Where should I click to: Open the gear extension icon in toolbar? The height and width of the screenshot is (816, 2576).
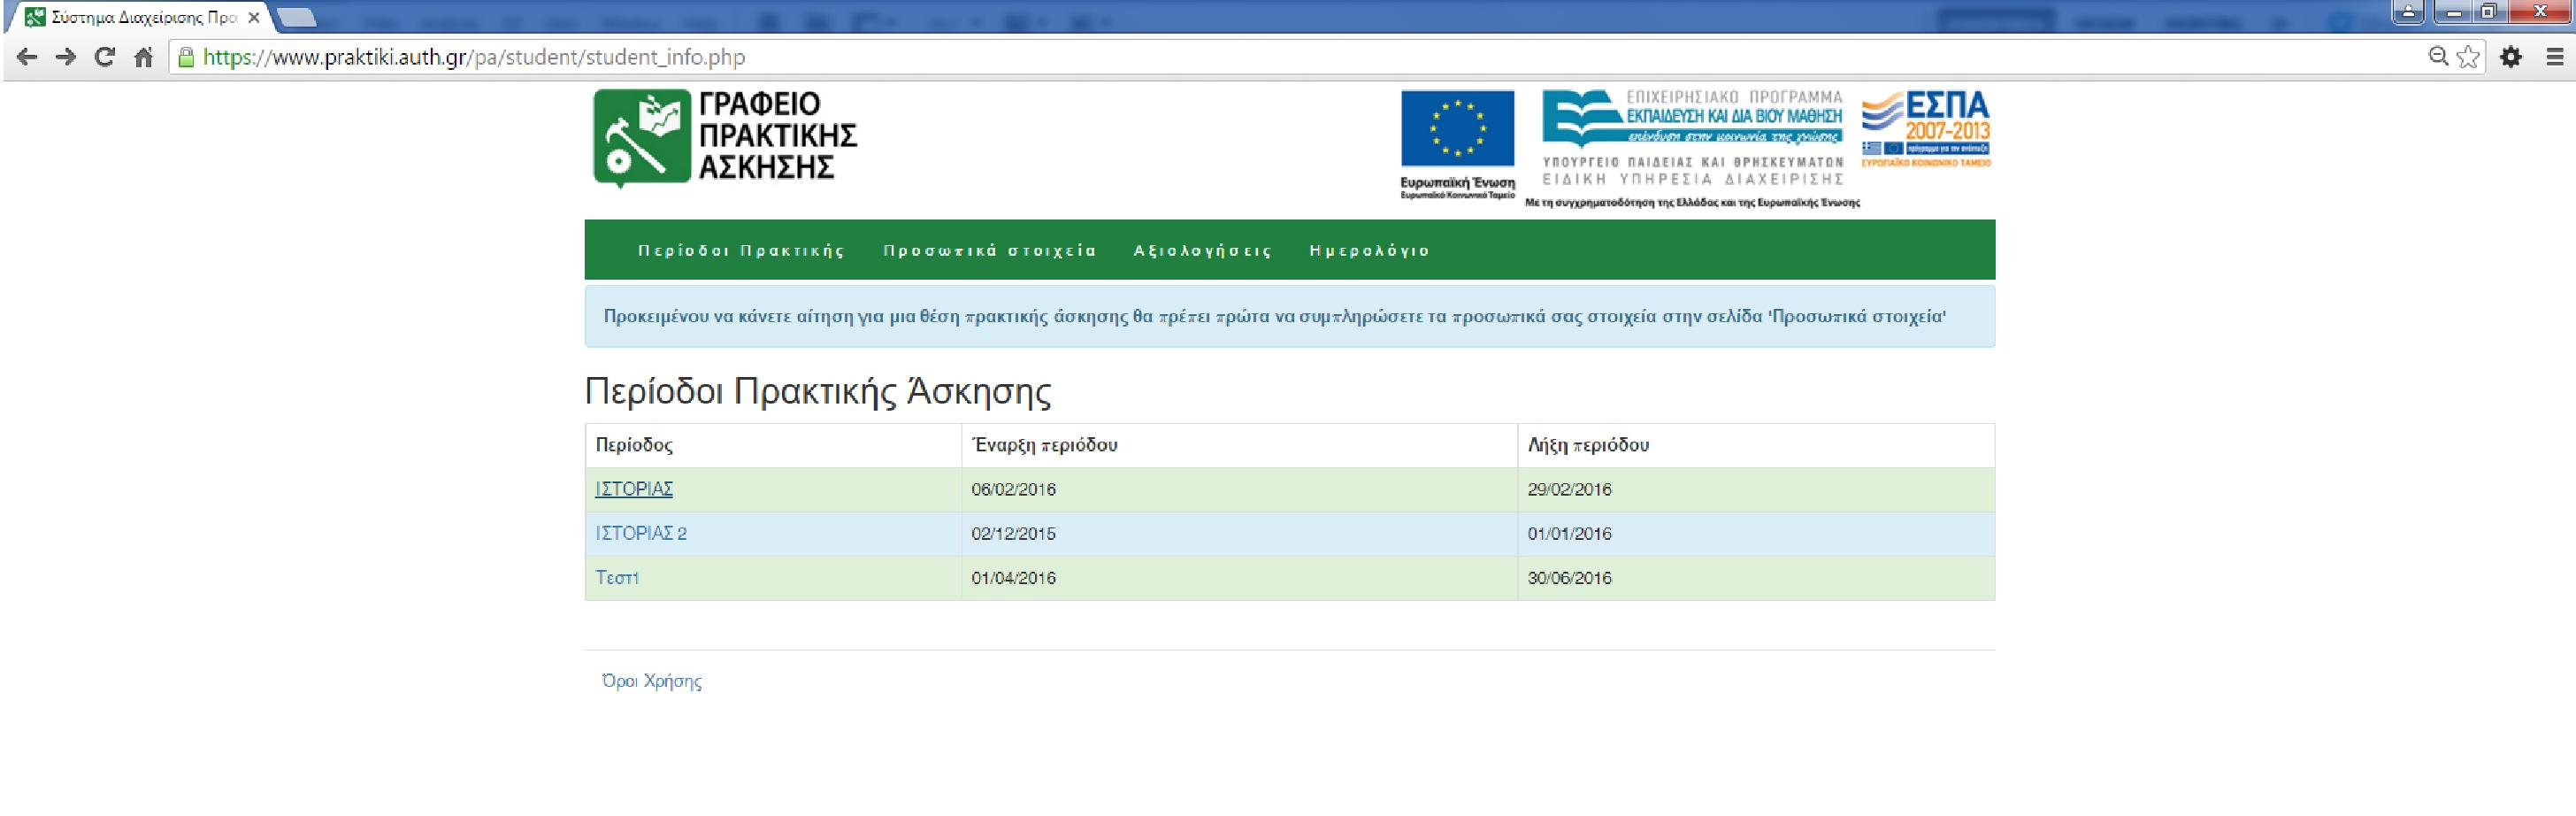pos(2511,57)
